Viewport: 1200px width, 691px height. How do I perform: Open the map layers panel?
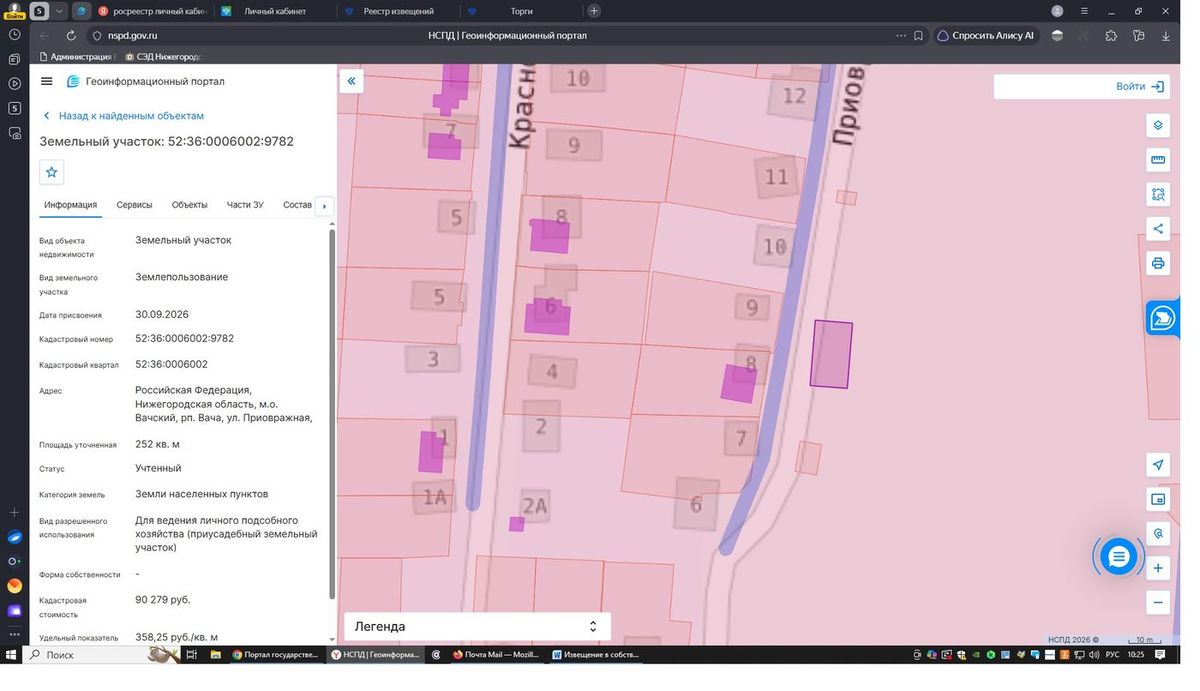point(1158,125)
